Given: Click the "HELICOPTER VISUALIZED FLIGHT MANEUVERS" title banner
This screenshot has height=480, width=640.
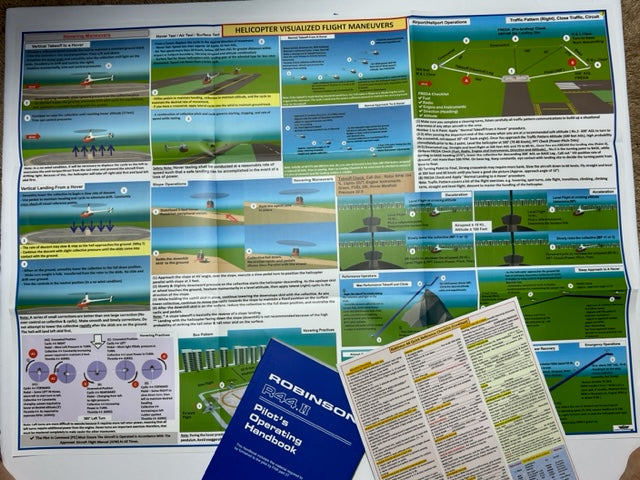Looking at the screenshot, I should pyautogui.click(x=315, y=28).
